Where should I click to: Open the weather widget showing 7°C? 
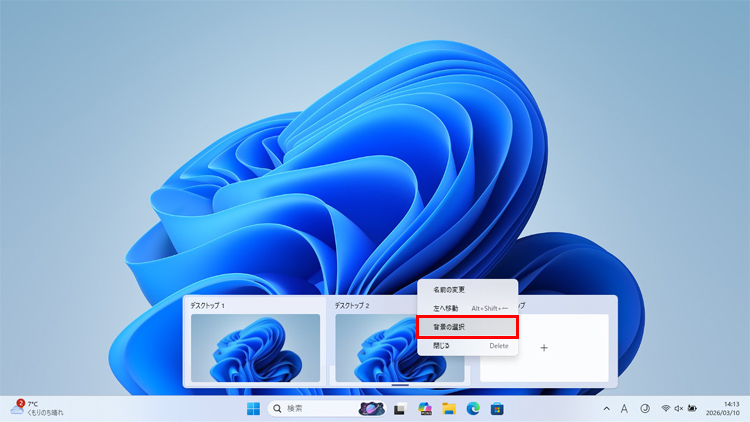37,408
